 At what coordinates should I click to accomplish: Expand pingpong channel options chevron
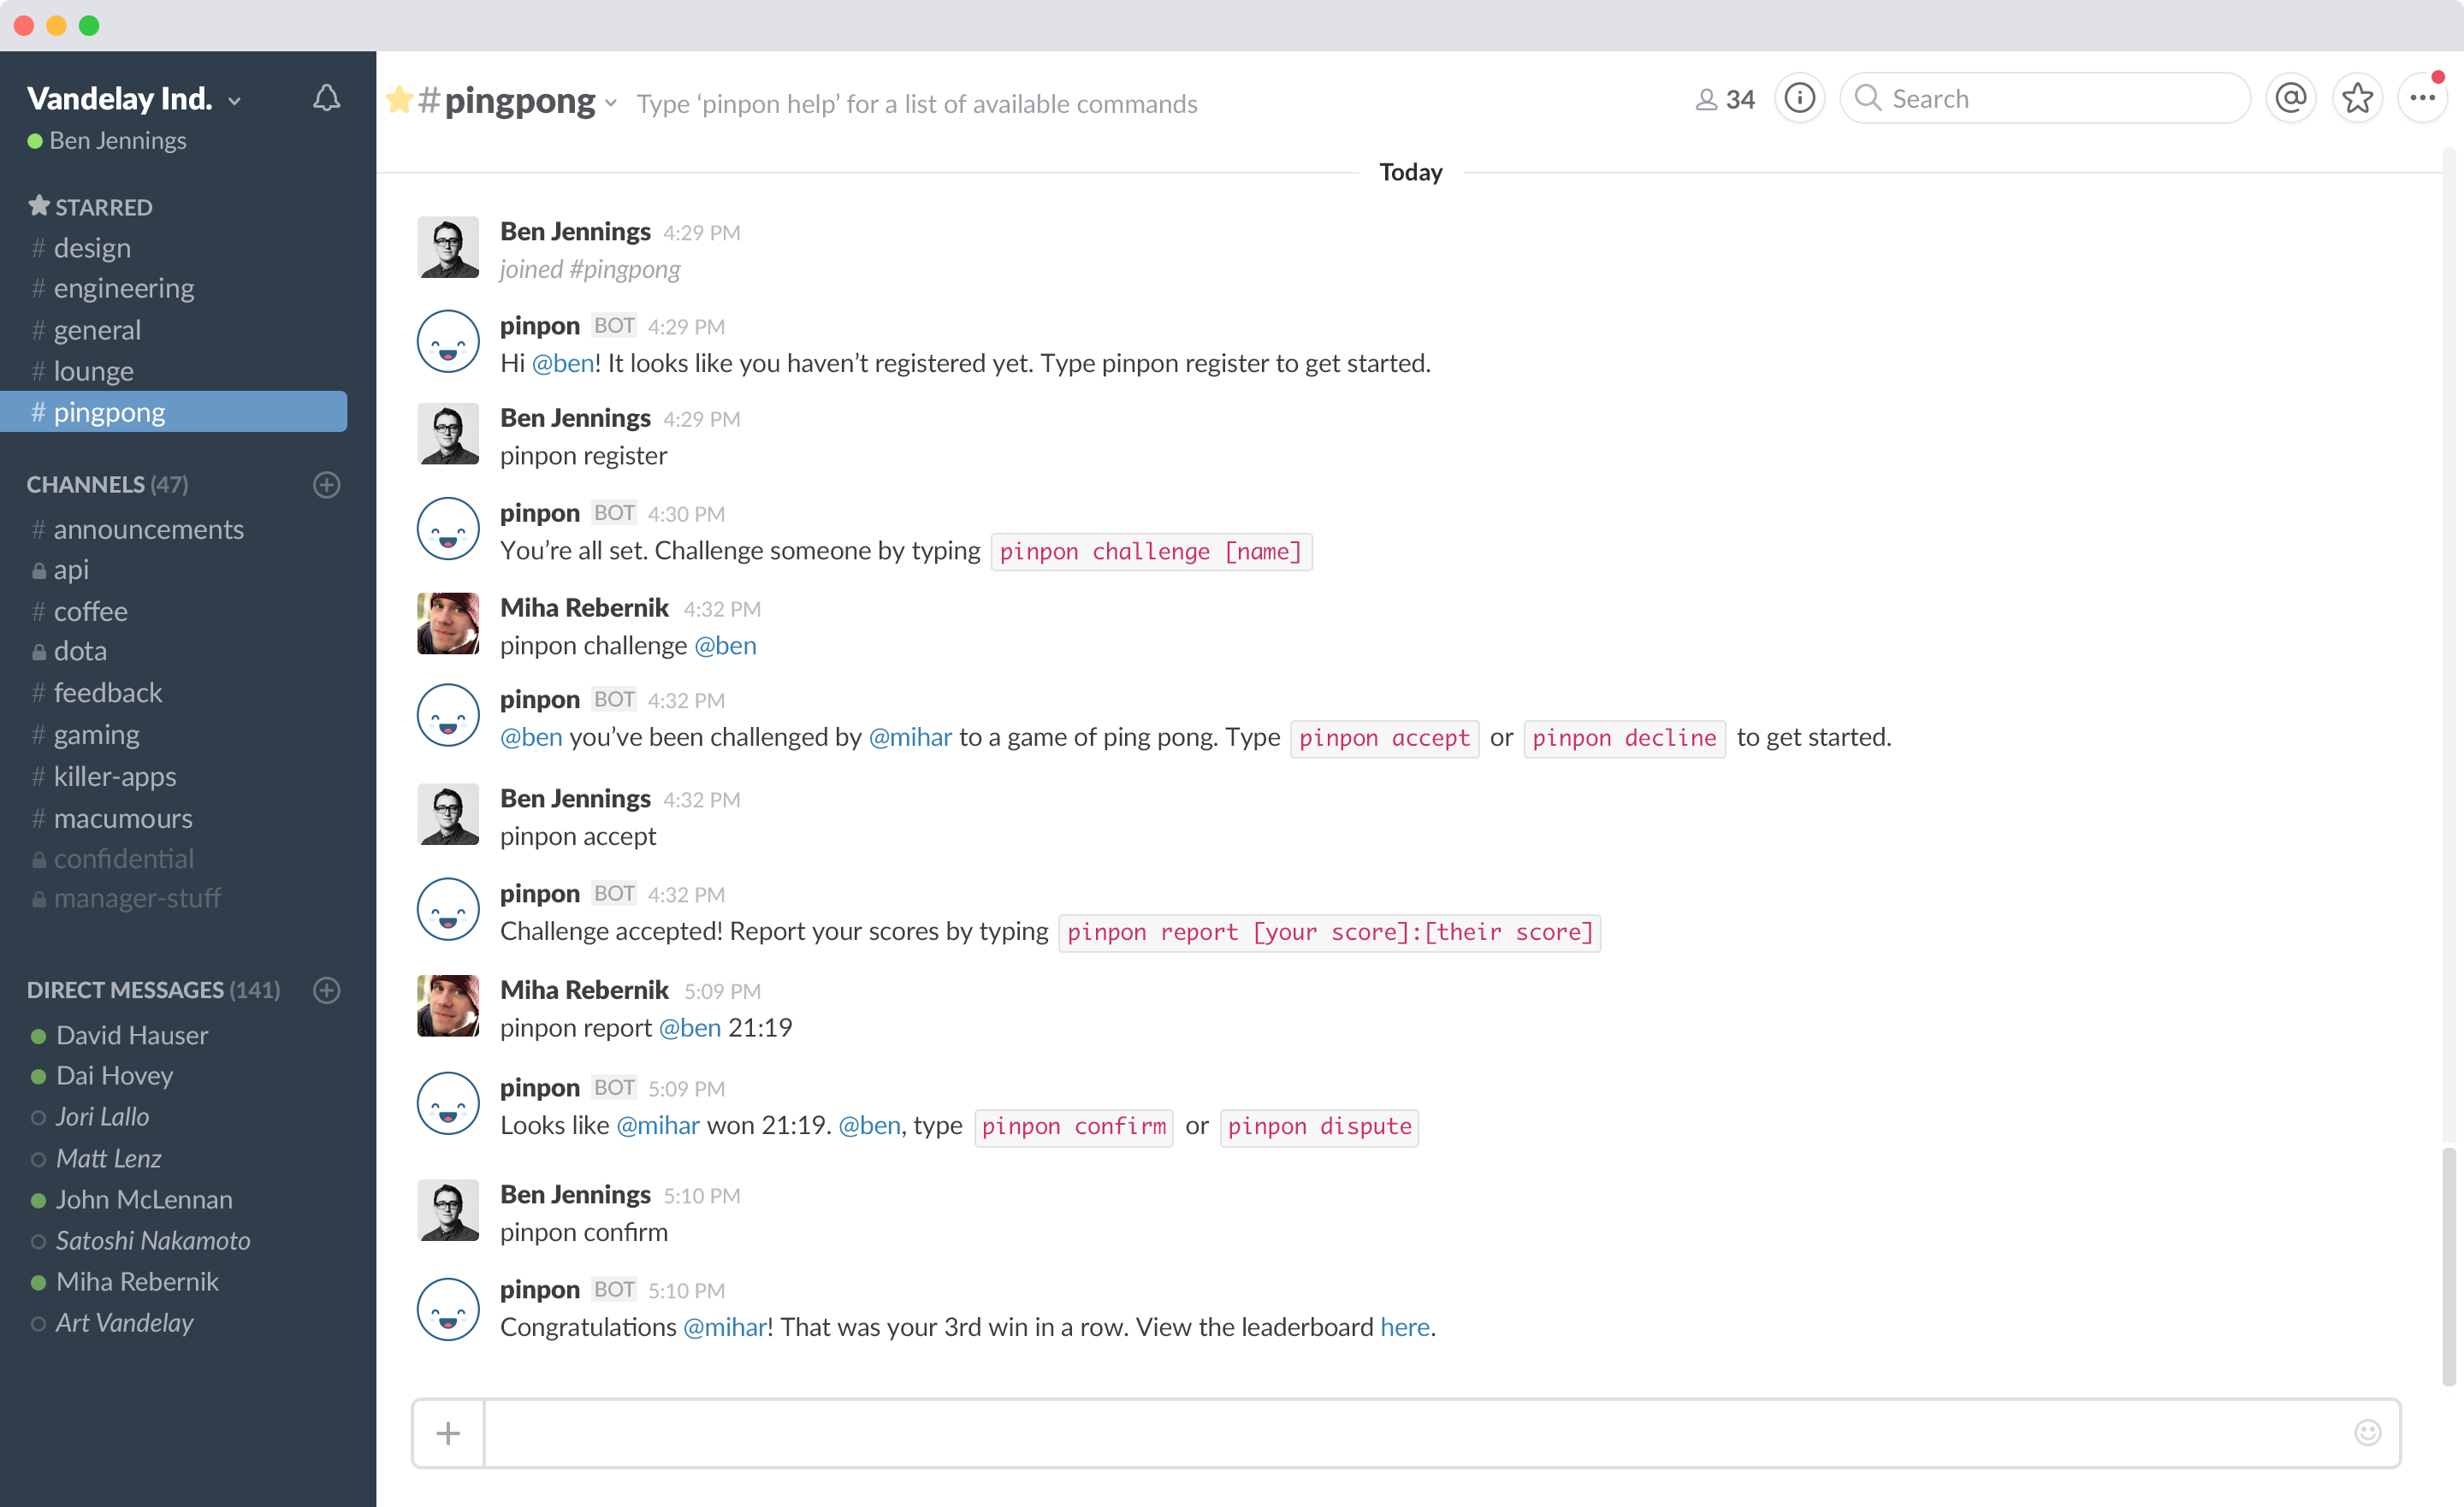(x=611, y=103)
